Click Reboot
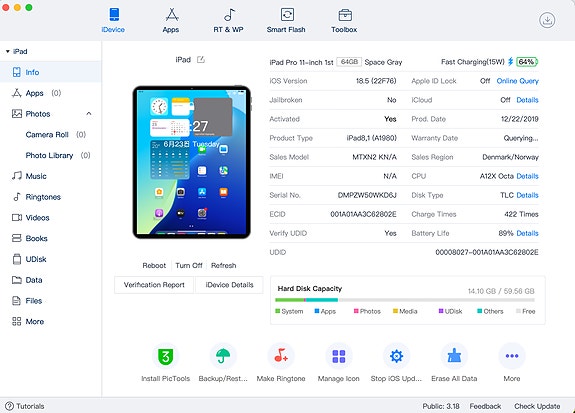Screen dimensions: 575x413 pos(154,266)
